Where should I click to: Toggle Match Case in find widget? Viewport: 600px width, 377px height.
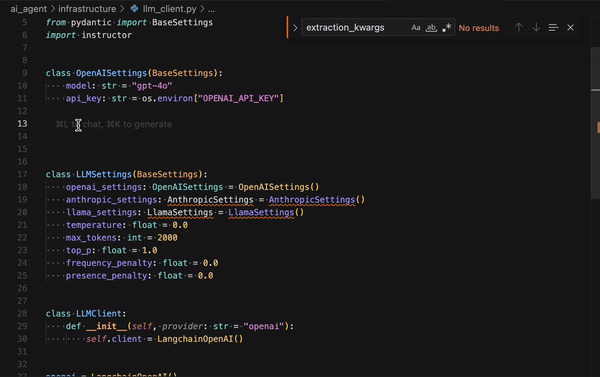416,28
